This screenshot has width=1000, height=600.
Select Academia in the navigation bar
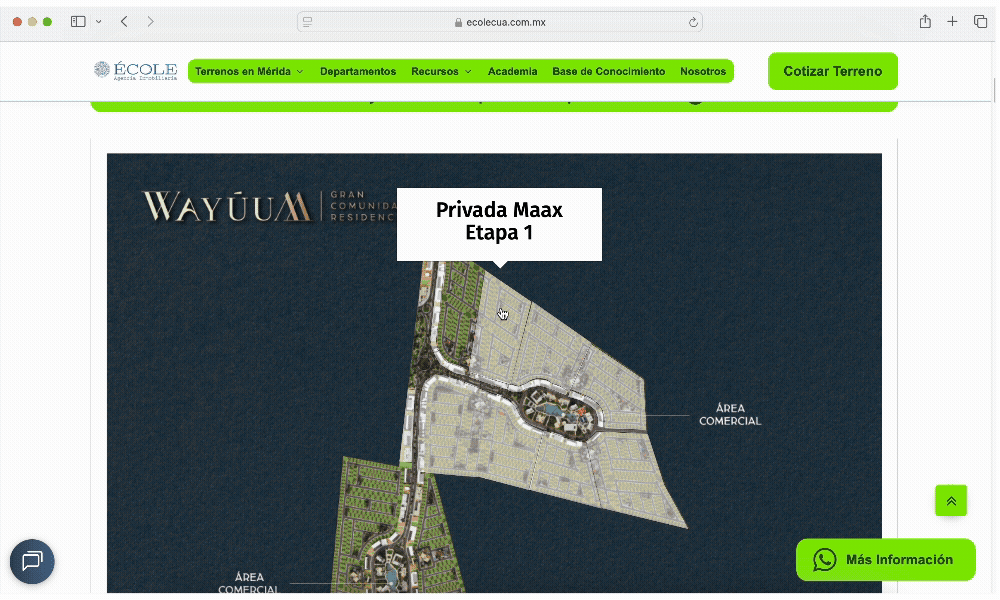pos(513,71)
